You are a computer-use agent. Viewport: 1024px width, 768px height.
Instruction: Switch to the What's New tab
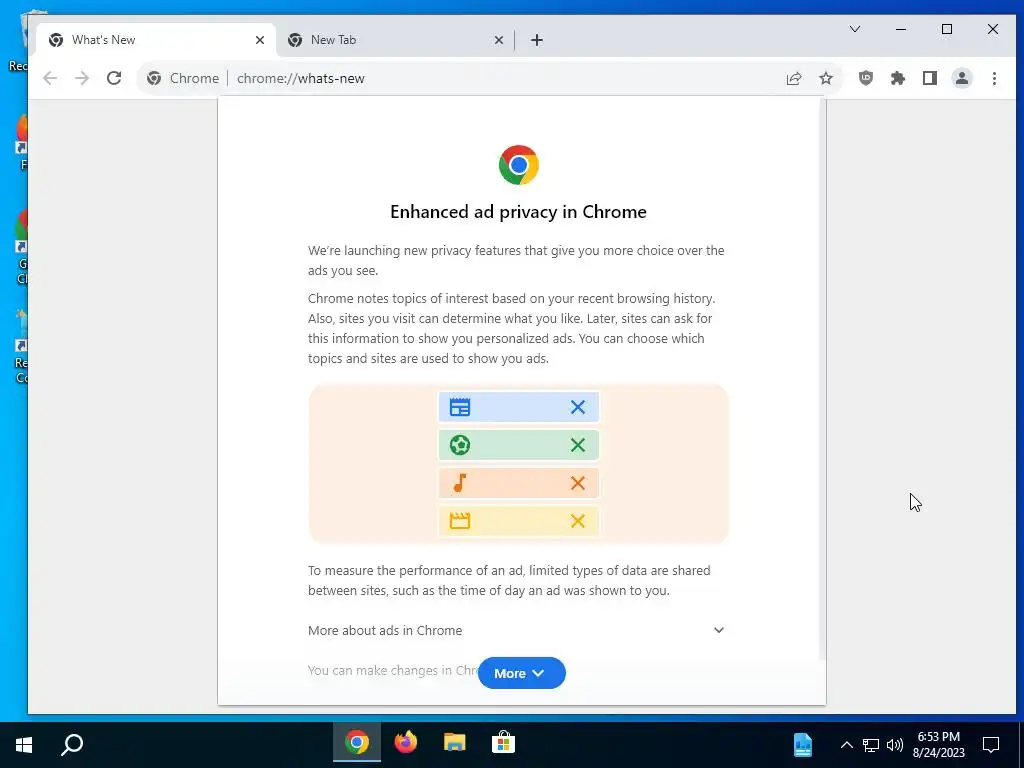click(x=155, y=40)
